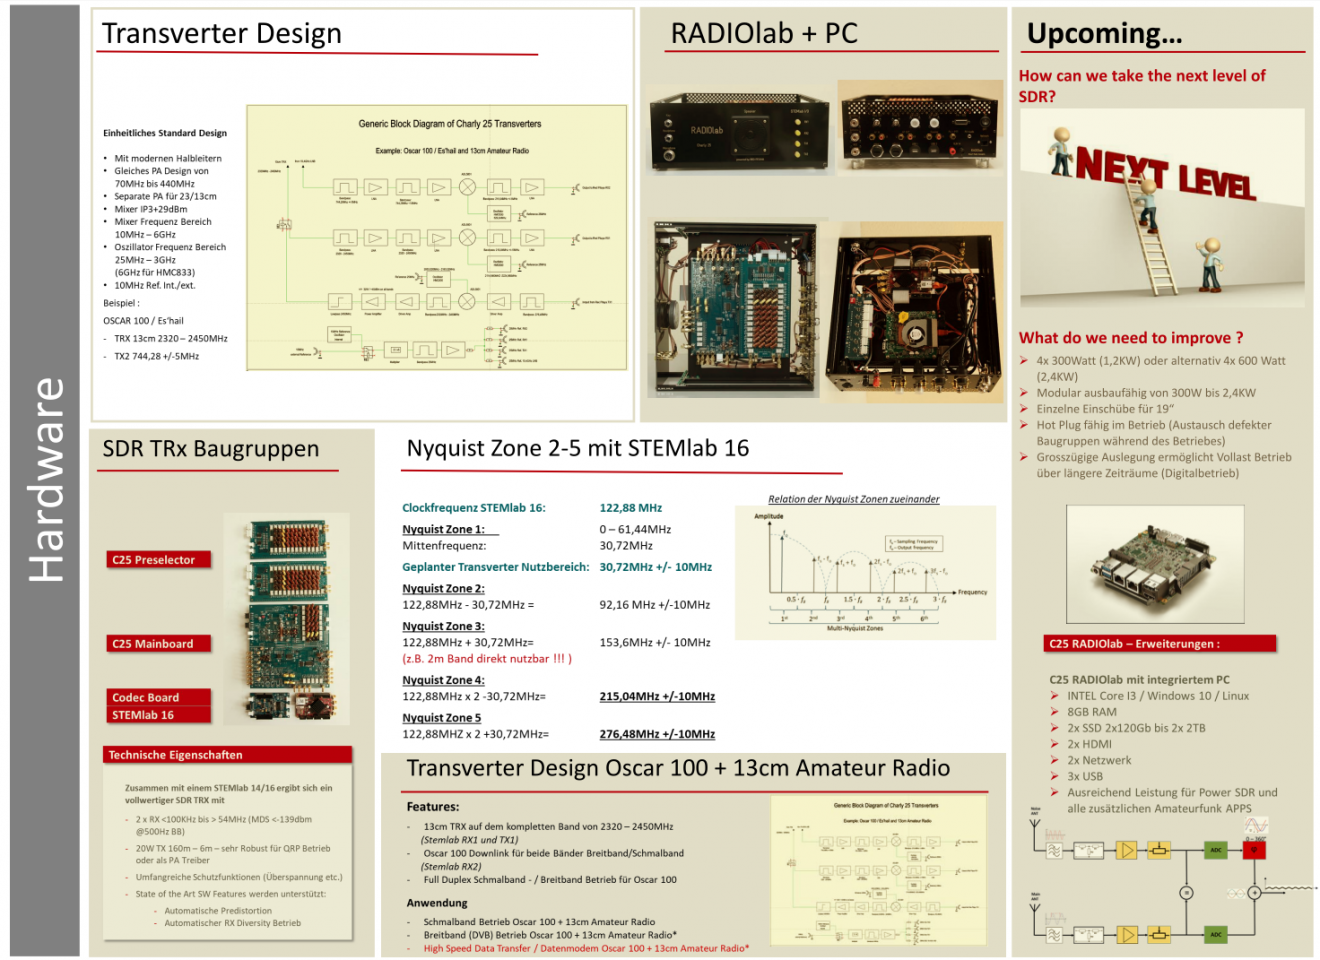The height and width of the screenshot is (960, 1320).
Task: Click 'C25 RADIOlab mit integriertem PC' text
Action: [x=1140, y=680]
